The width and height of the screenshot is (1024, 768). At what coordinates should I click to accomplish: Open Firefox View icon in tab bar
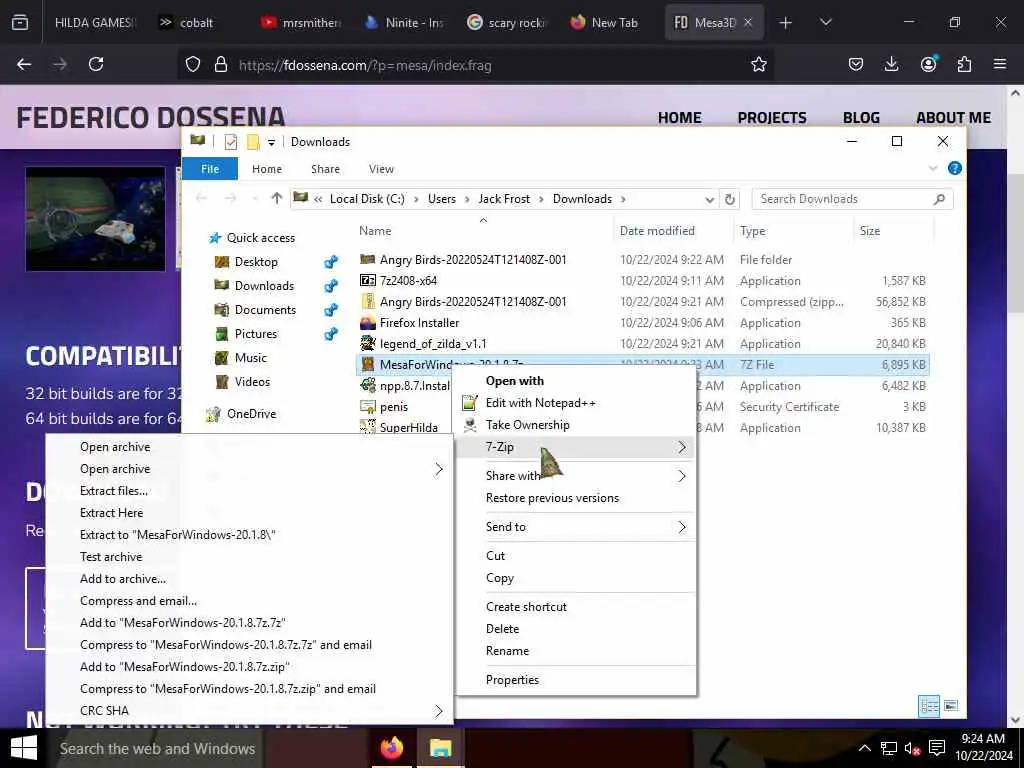pyautogui.click(x=20, y=22)
